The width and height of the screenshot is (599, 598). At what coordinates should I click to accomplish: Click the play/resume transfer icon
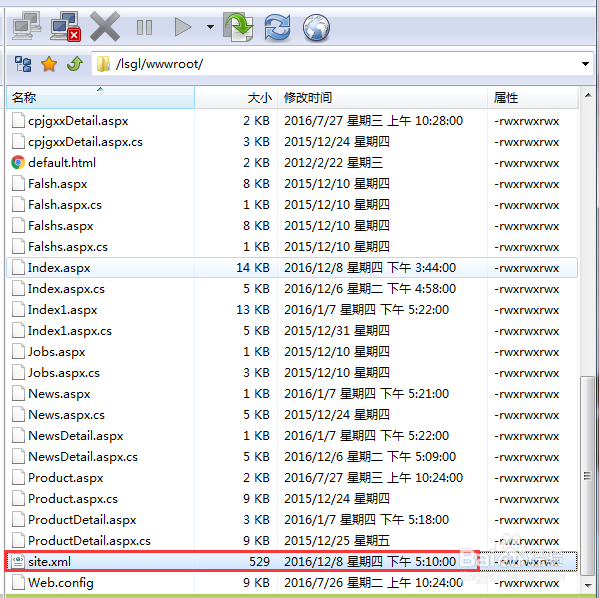(183, 27)
